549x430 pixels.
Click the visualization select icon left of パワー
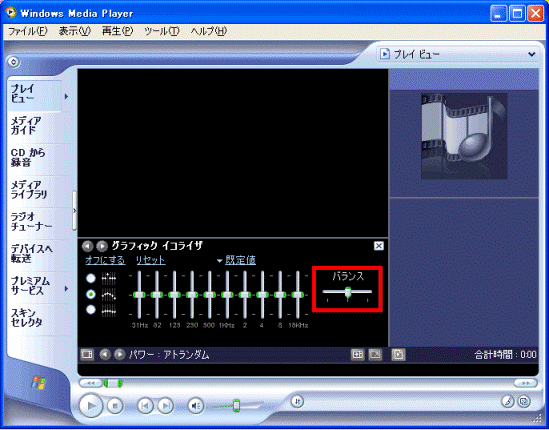87,355
